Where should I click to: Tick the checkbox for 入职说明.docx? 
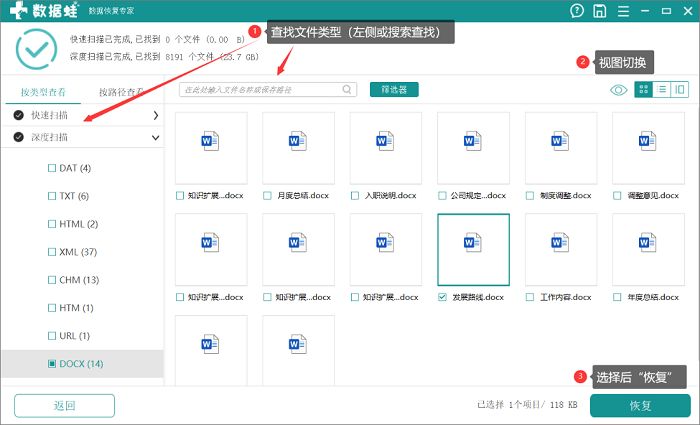point(354,196)
